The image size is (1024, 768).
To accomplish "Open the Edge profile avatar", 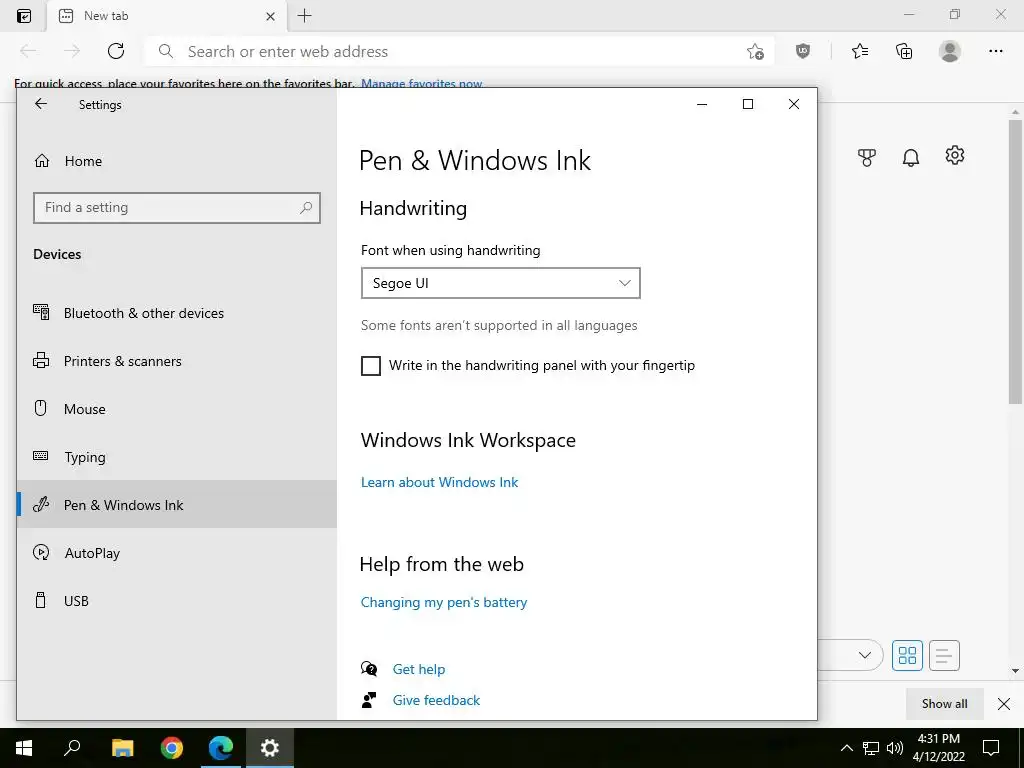I will click(950, 51).
